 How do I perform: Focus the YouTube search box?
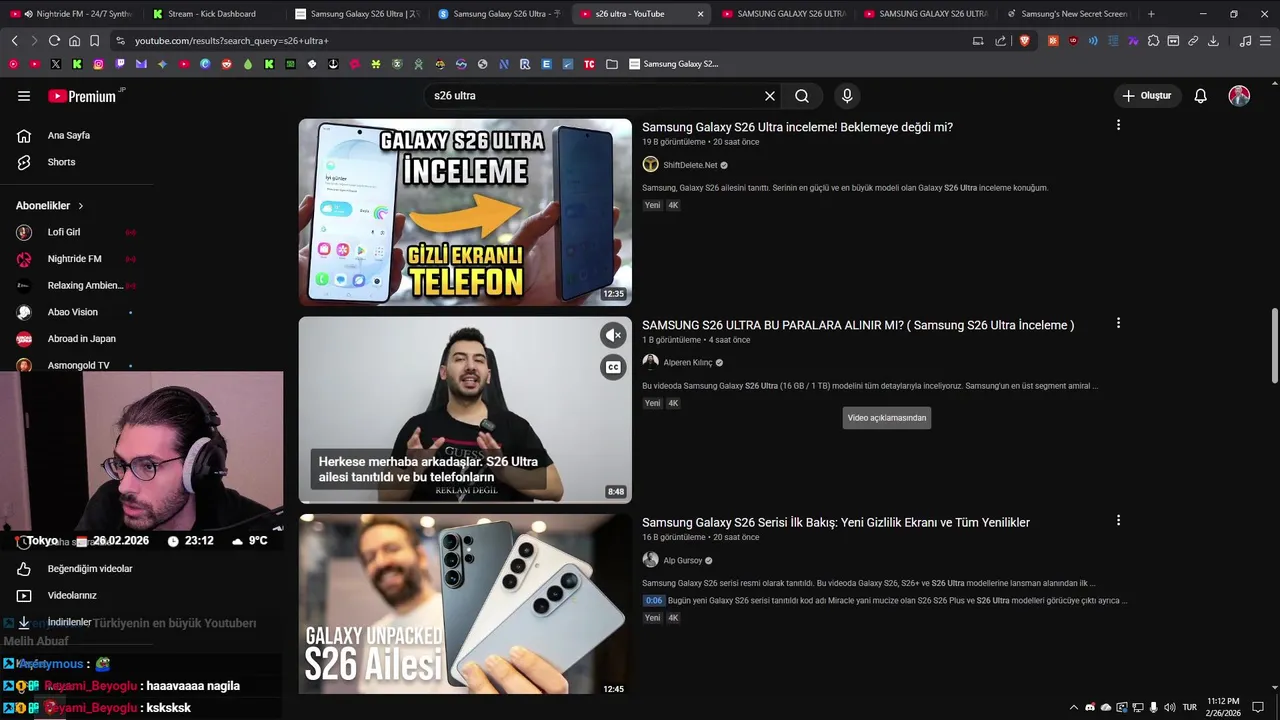click(x=595, y=96)
